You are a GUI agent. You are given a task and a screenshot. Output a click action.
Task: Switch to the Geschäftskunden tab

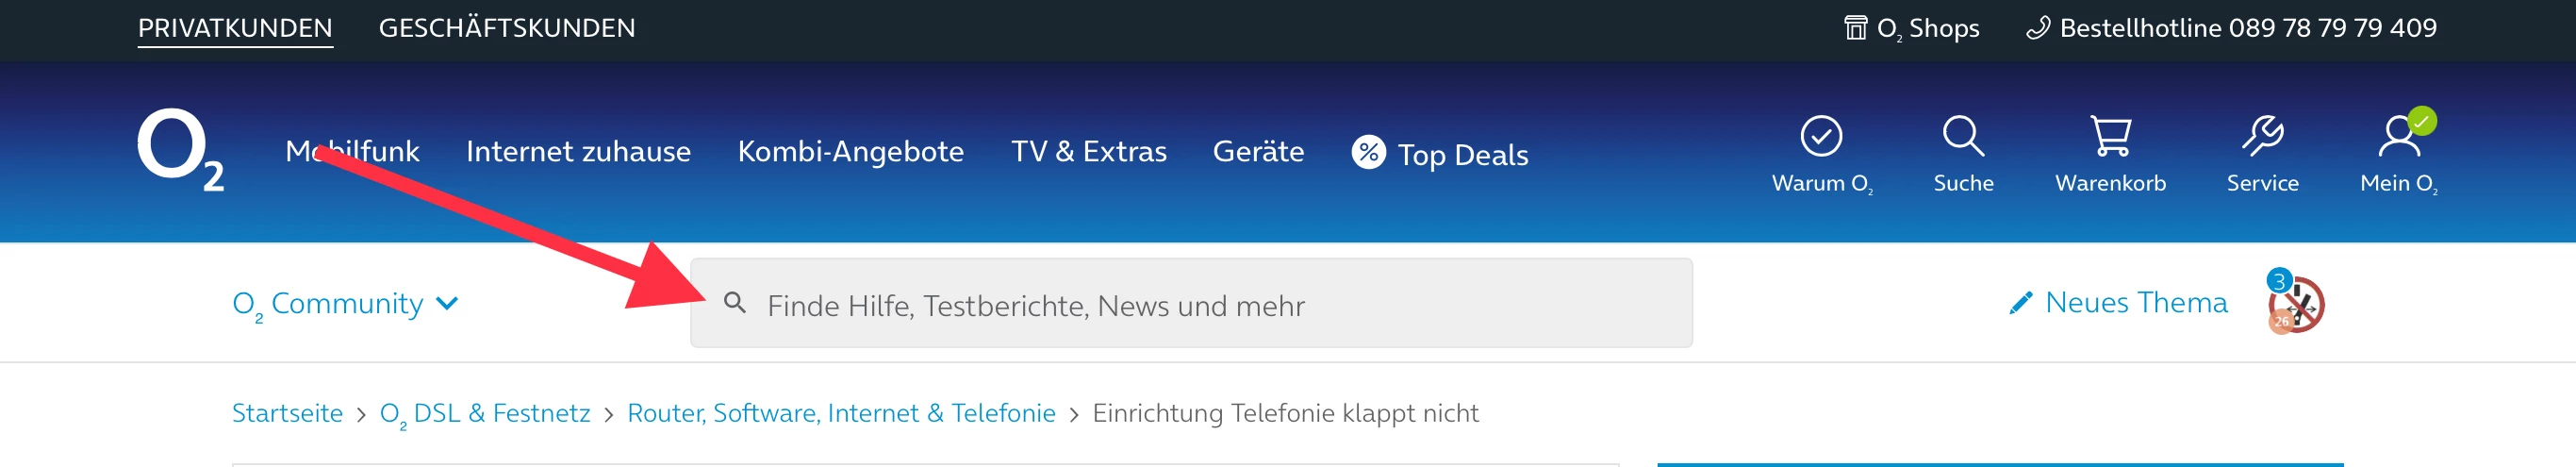click(x=507, y=28)
